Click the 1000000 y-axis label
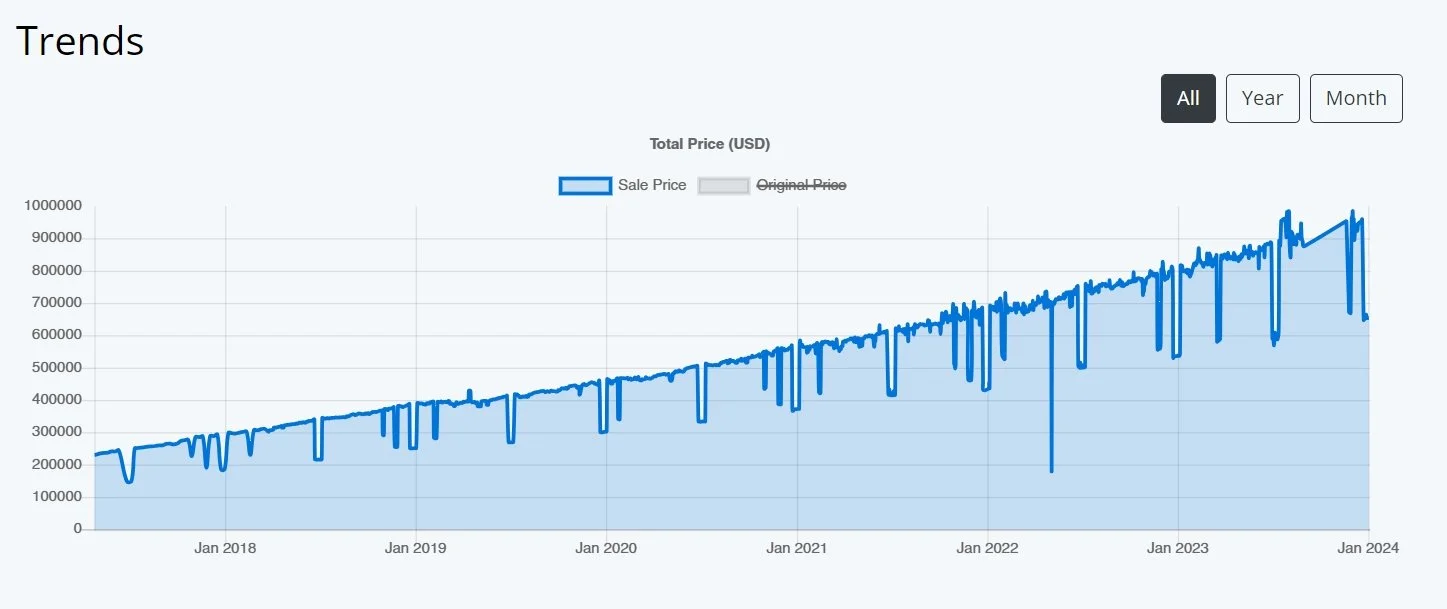Screen dimensions: 1447x609 tap(53, 206)
